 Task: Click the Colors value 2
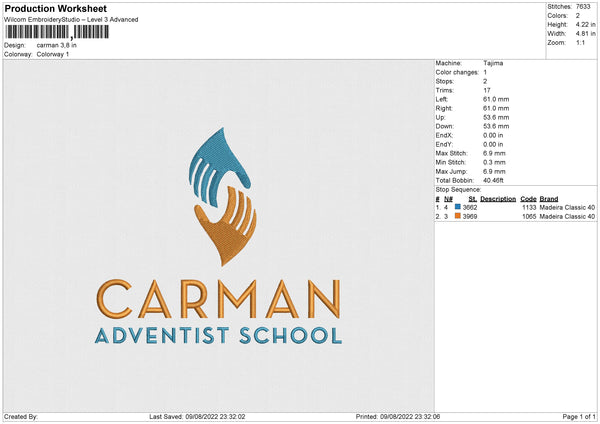pos(578,16)
